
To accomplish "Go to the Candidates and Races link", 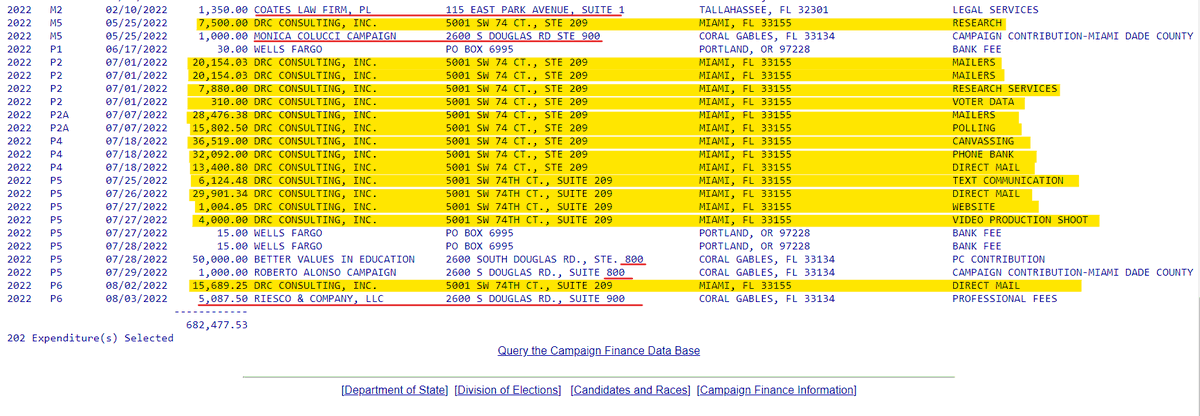I will click(x=632, y=390).
